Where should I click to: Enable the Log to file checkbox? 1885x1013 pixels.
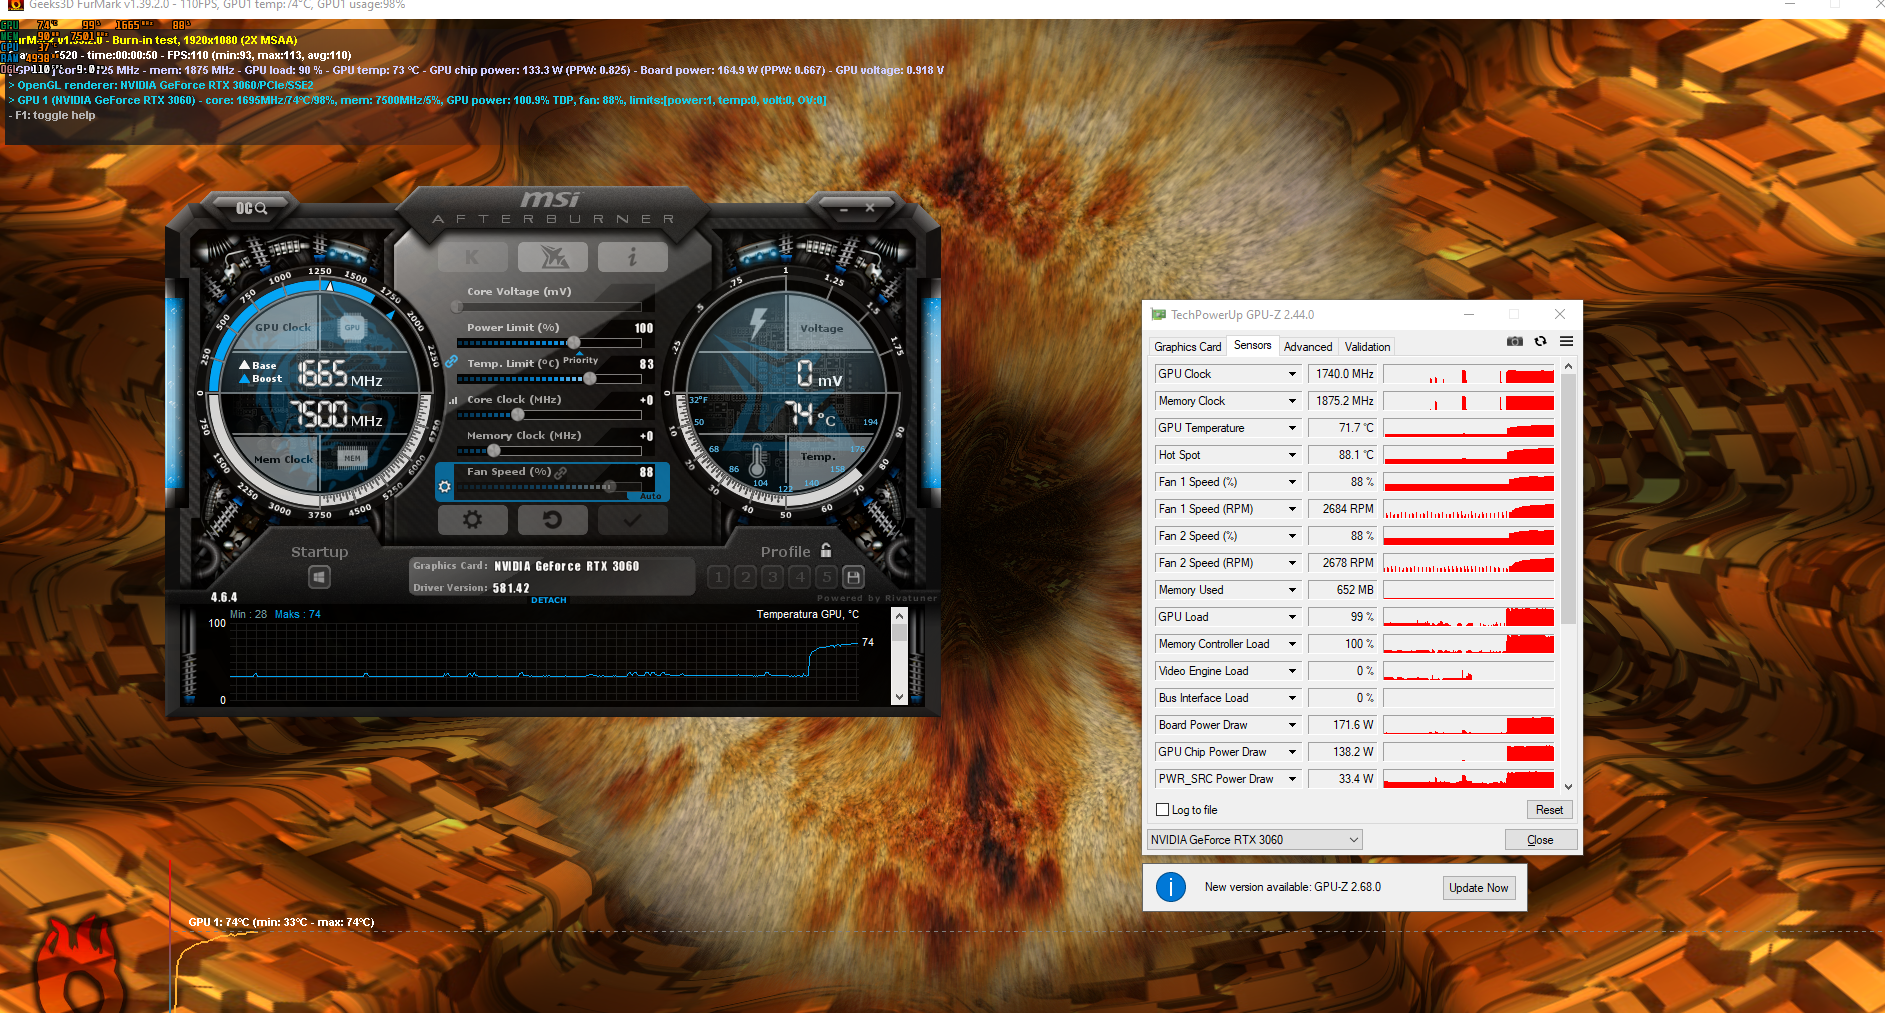pos(1162,810)
